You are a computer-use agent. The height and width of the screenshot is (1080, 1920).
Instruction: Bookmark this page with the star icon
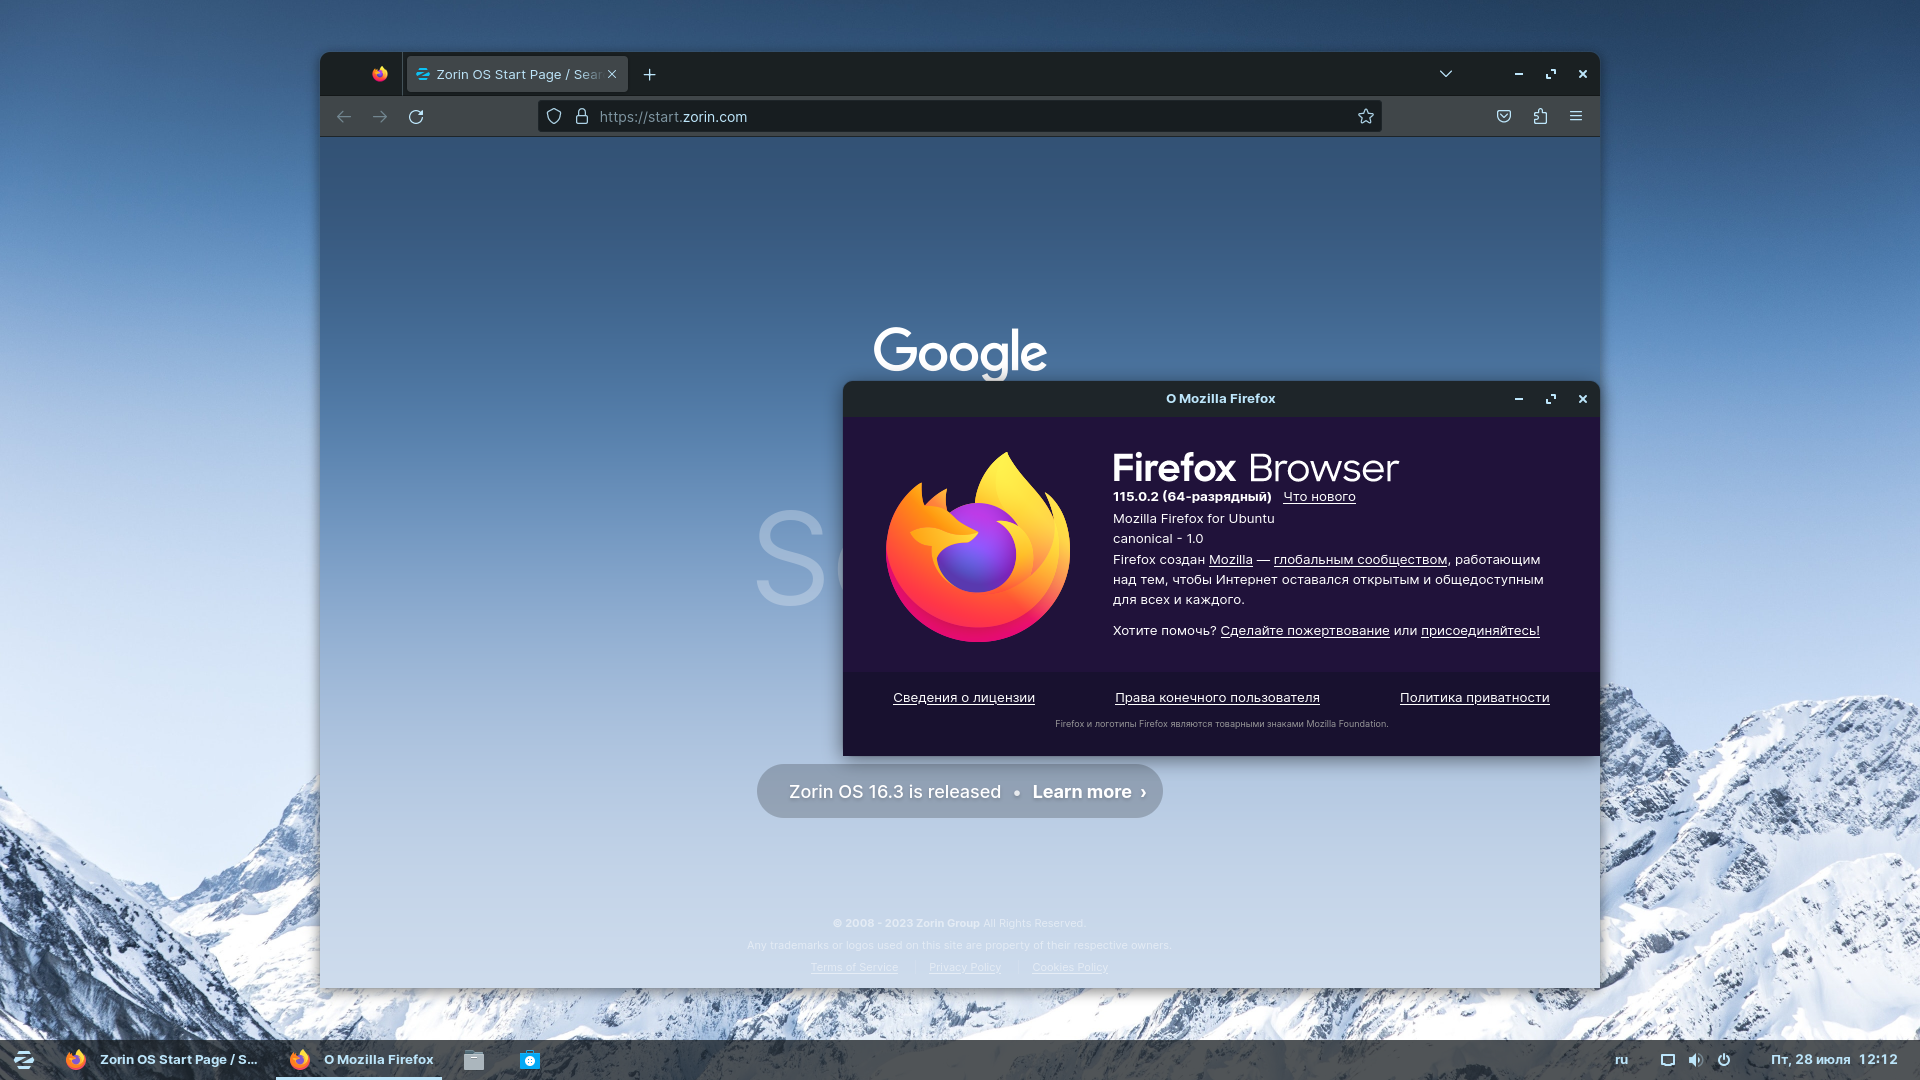(x=1366, y=117)
